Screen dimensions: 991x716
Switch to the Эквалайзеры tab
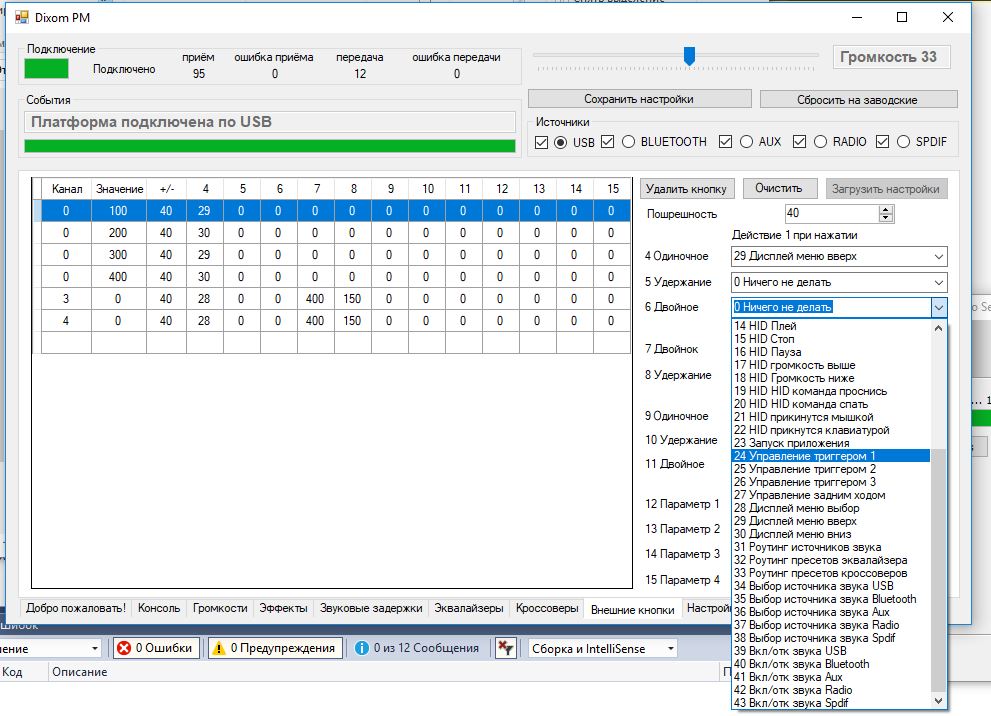point(470,608)
